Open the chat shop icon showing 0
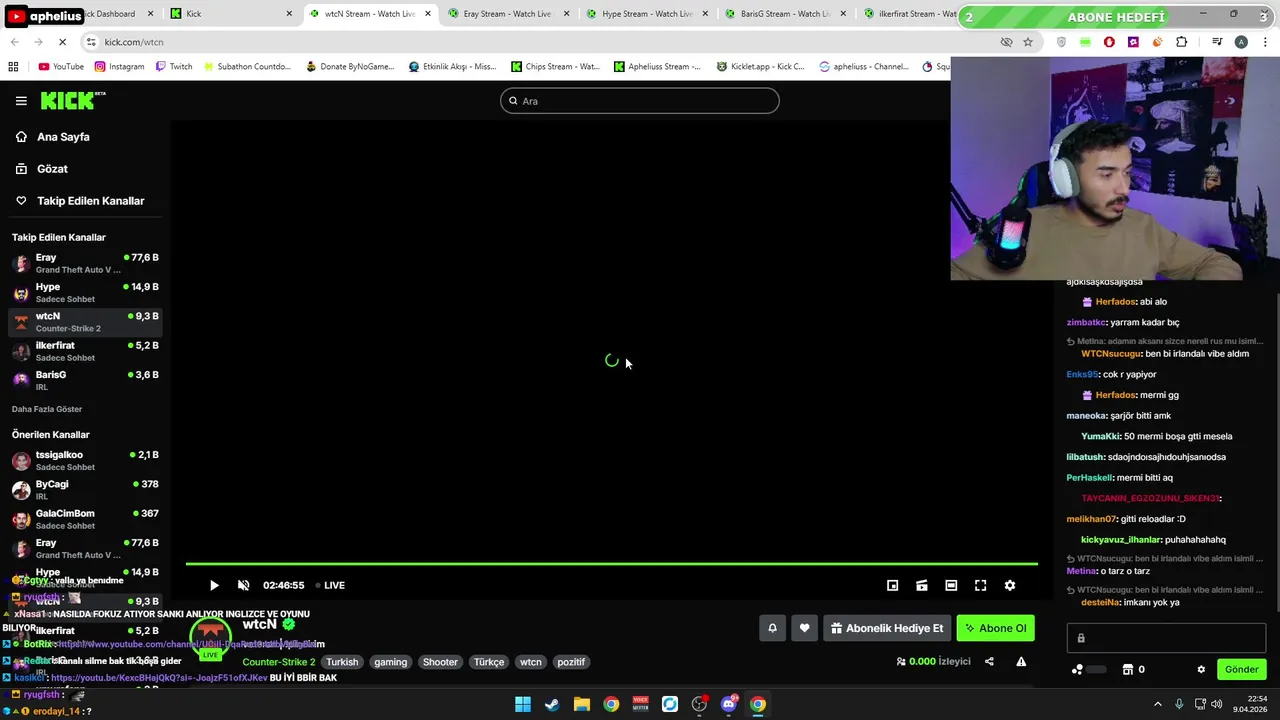This screenshot has width=1280, height=720. coord(1133,670)
